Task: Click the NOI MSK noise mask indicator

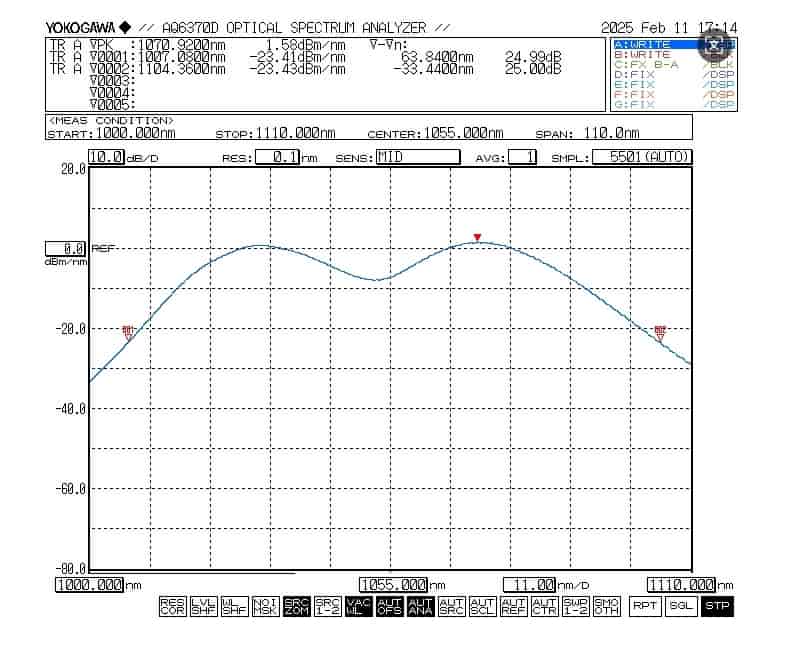Action: 265,605
